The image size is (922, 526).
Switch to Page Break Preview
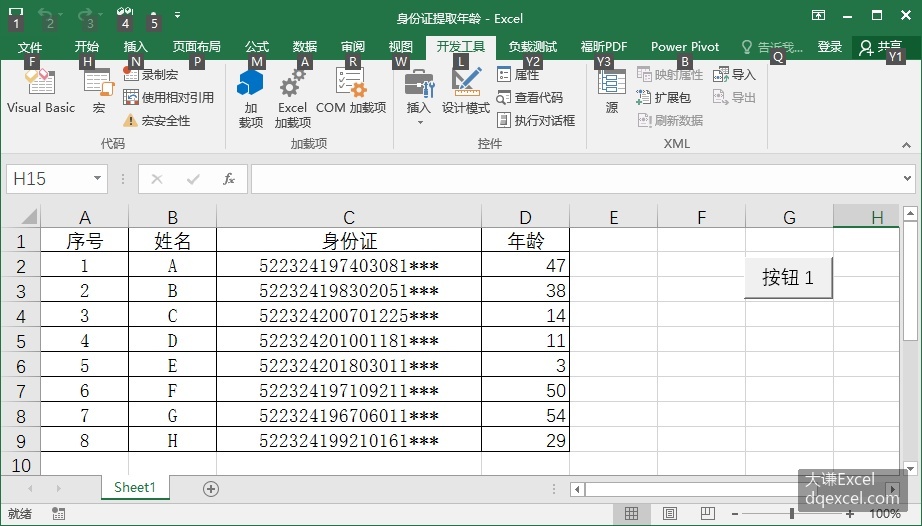click(x=707, y=514)
